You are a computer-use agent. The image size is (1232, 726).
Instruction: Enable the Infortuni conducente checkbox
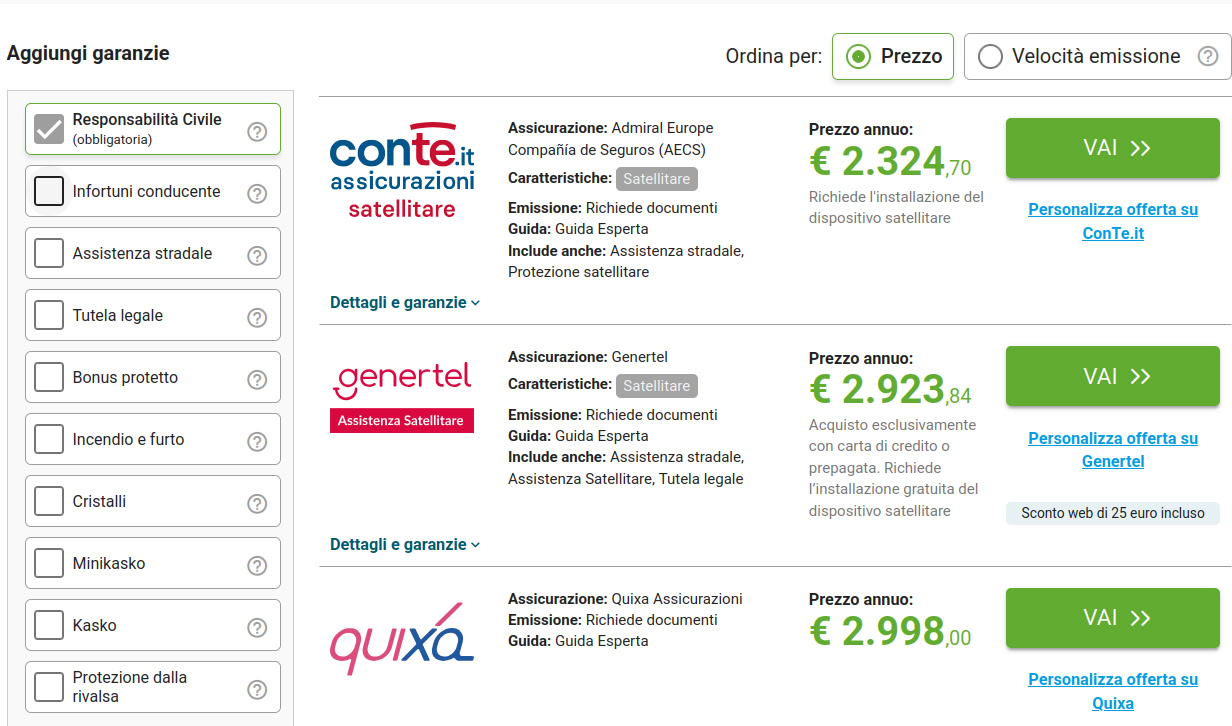(49, 191)
